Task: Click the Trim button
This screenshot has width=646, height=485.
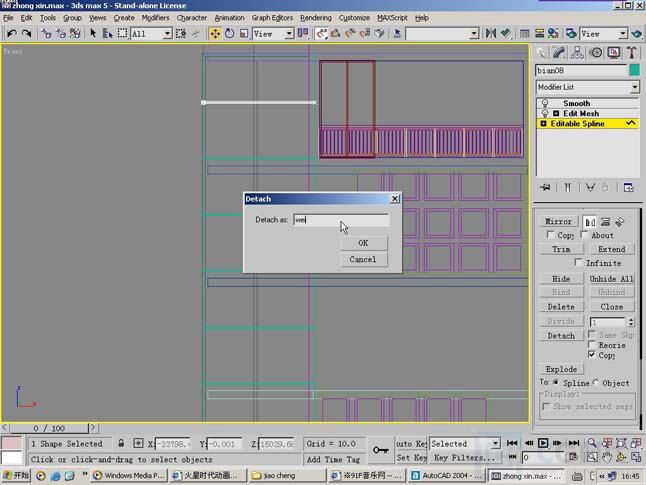Action: pos(561,249)
